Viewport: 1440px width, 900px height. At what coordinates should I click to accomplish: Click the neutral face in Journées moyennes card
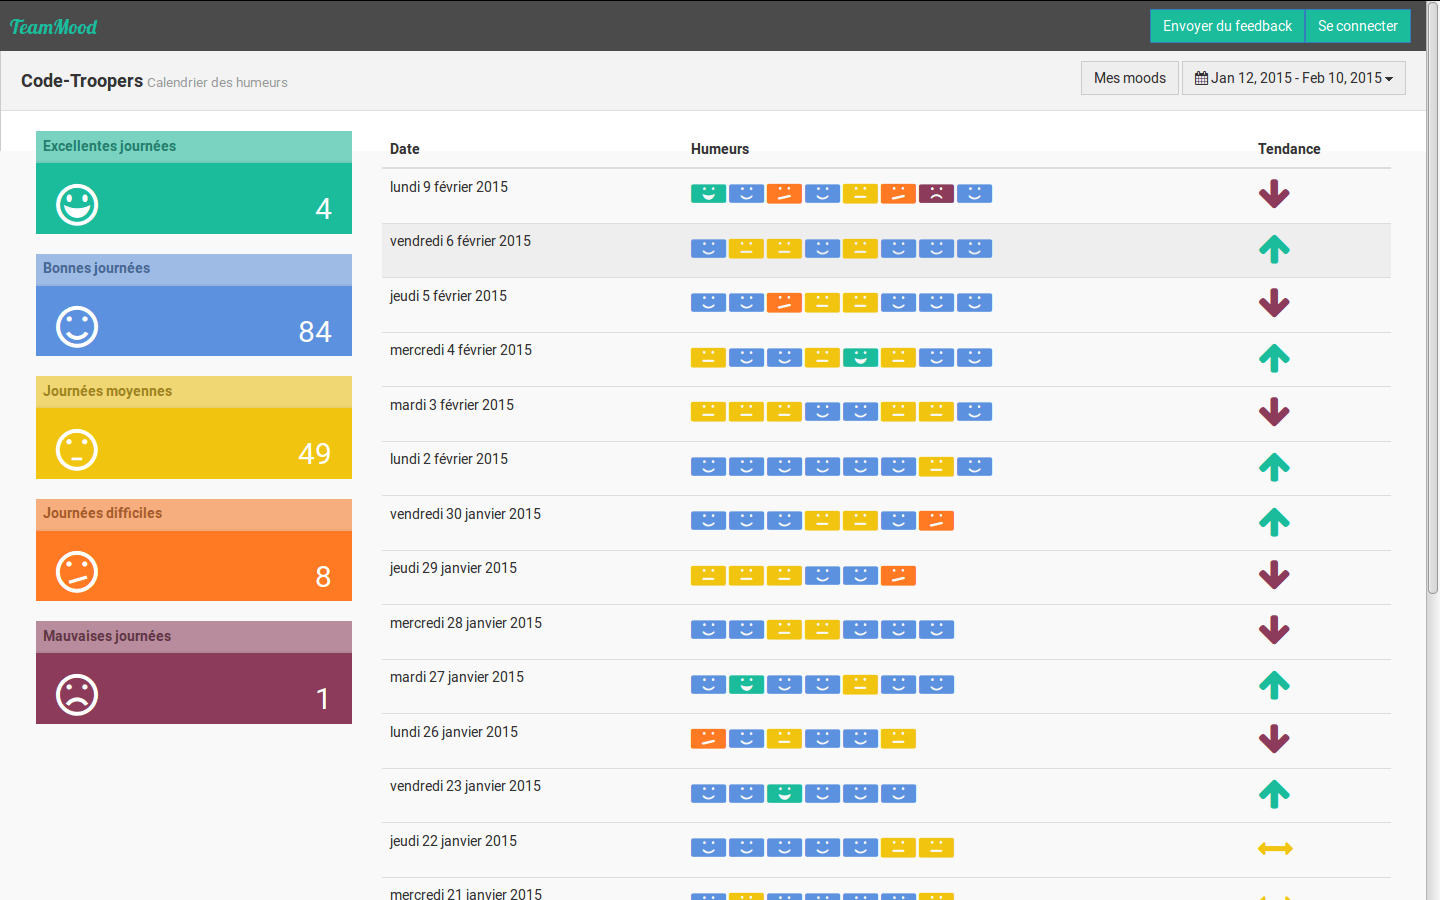pos(77,450)
